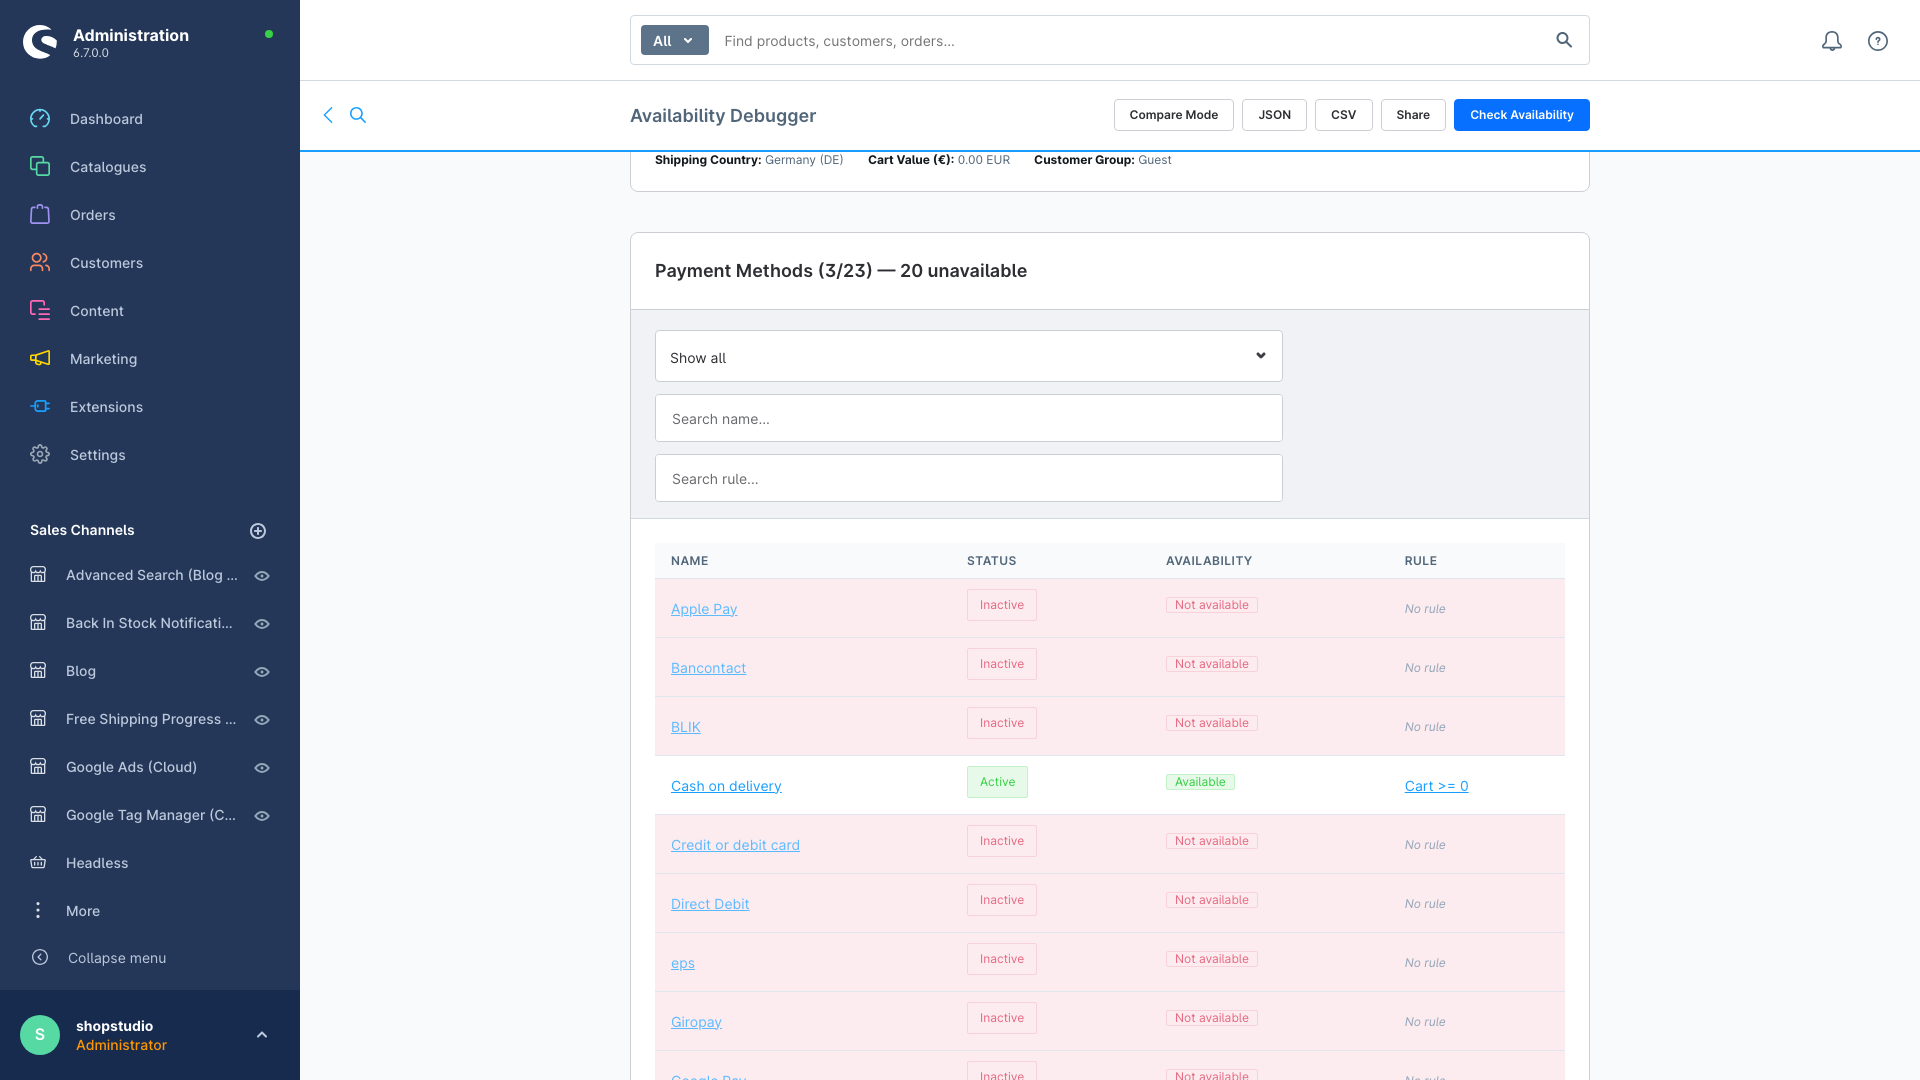Click the Marketing megaphone icon
1920x1080 pixels.
[40, 359]
